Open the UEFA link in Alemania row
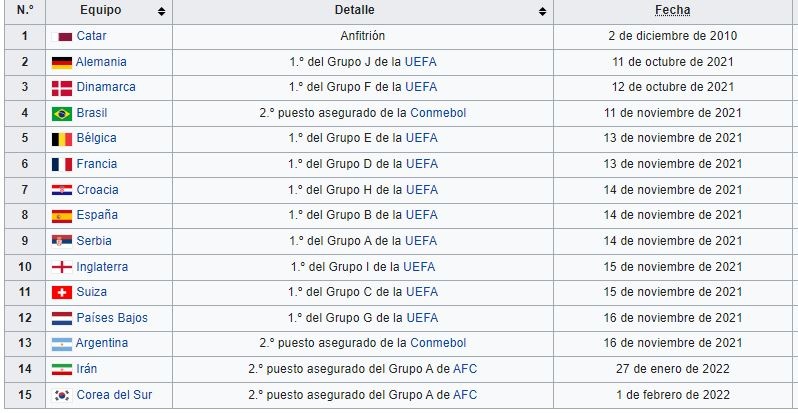The width and height of the screenshot is (798, 413). point(421,62)
